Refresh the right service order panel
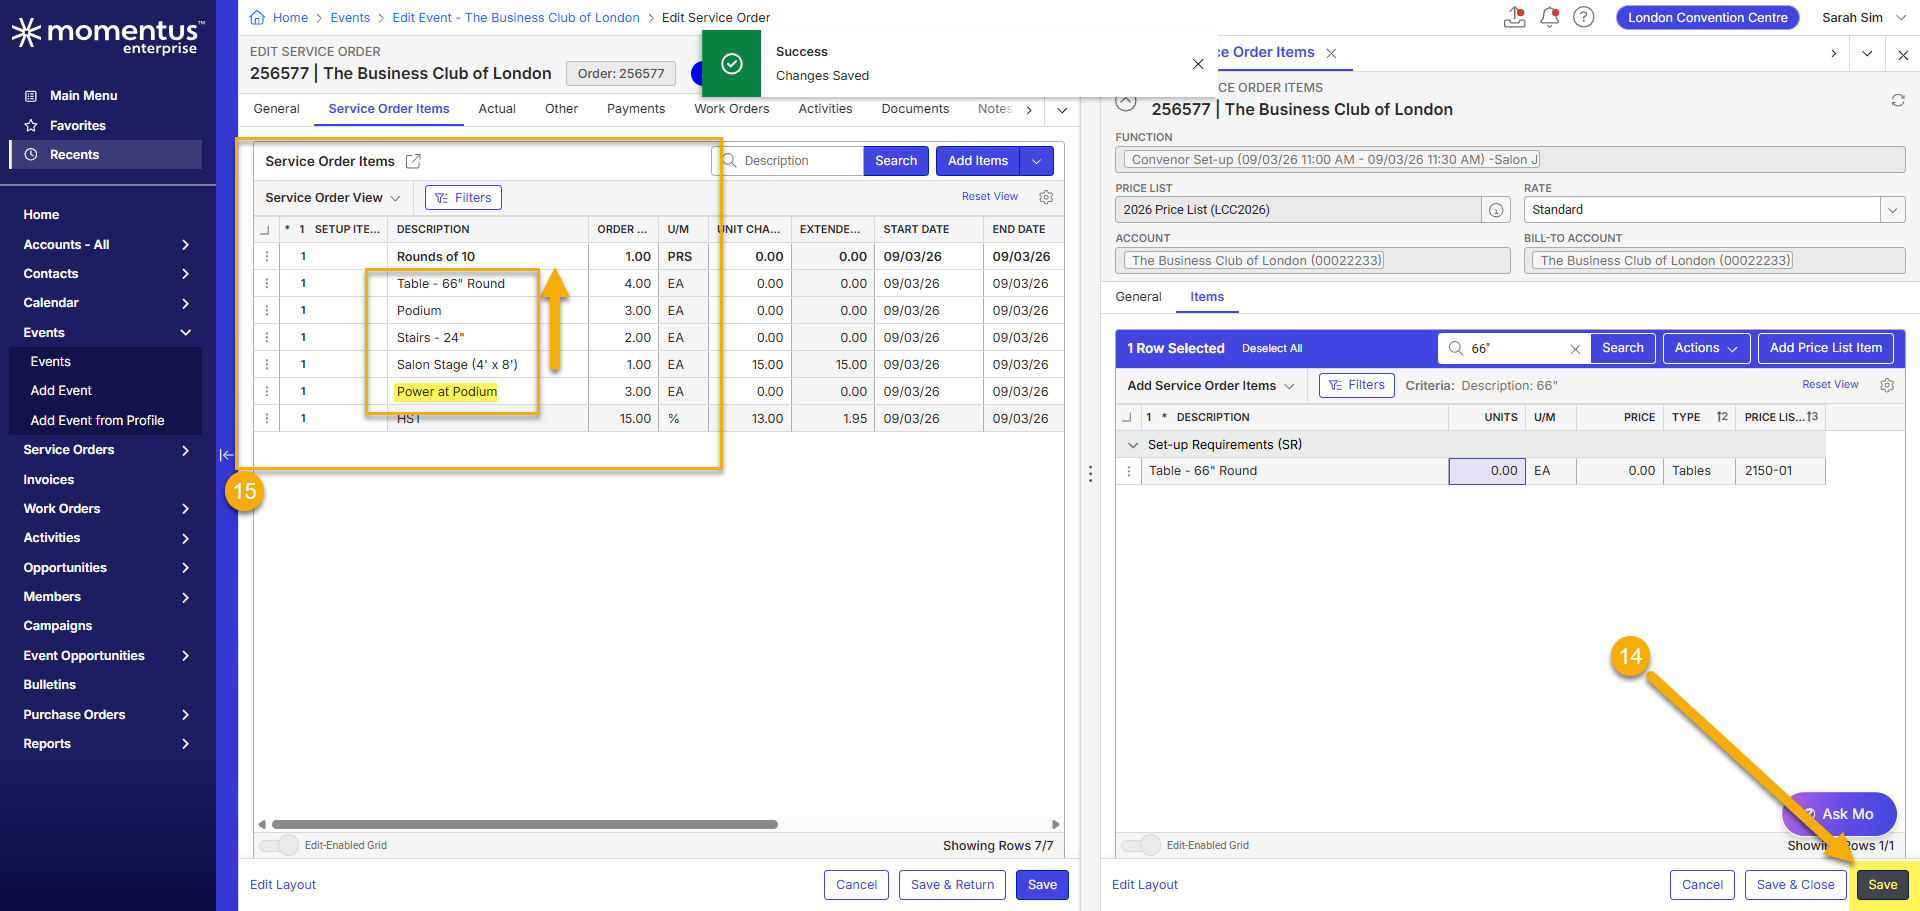Viewport: 1920px width, 911px height. pos(1898,101)
